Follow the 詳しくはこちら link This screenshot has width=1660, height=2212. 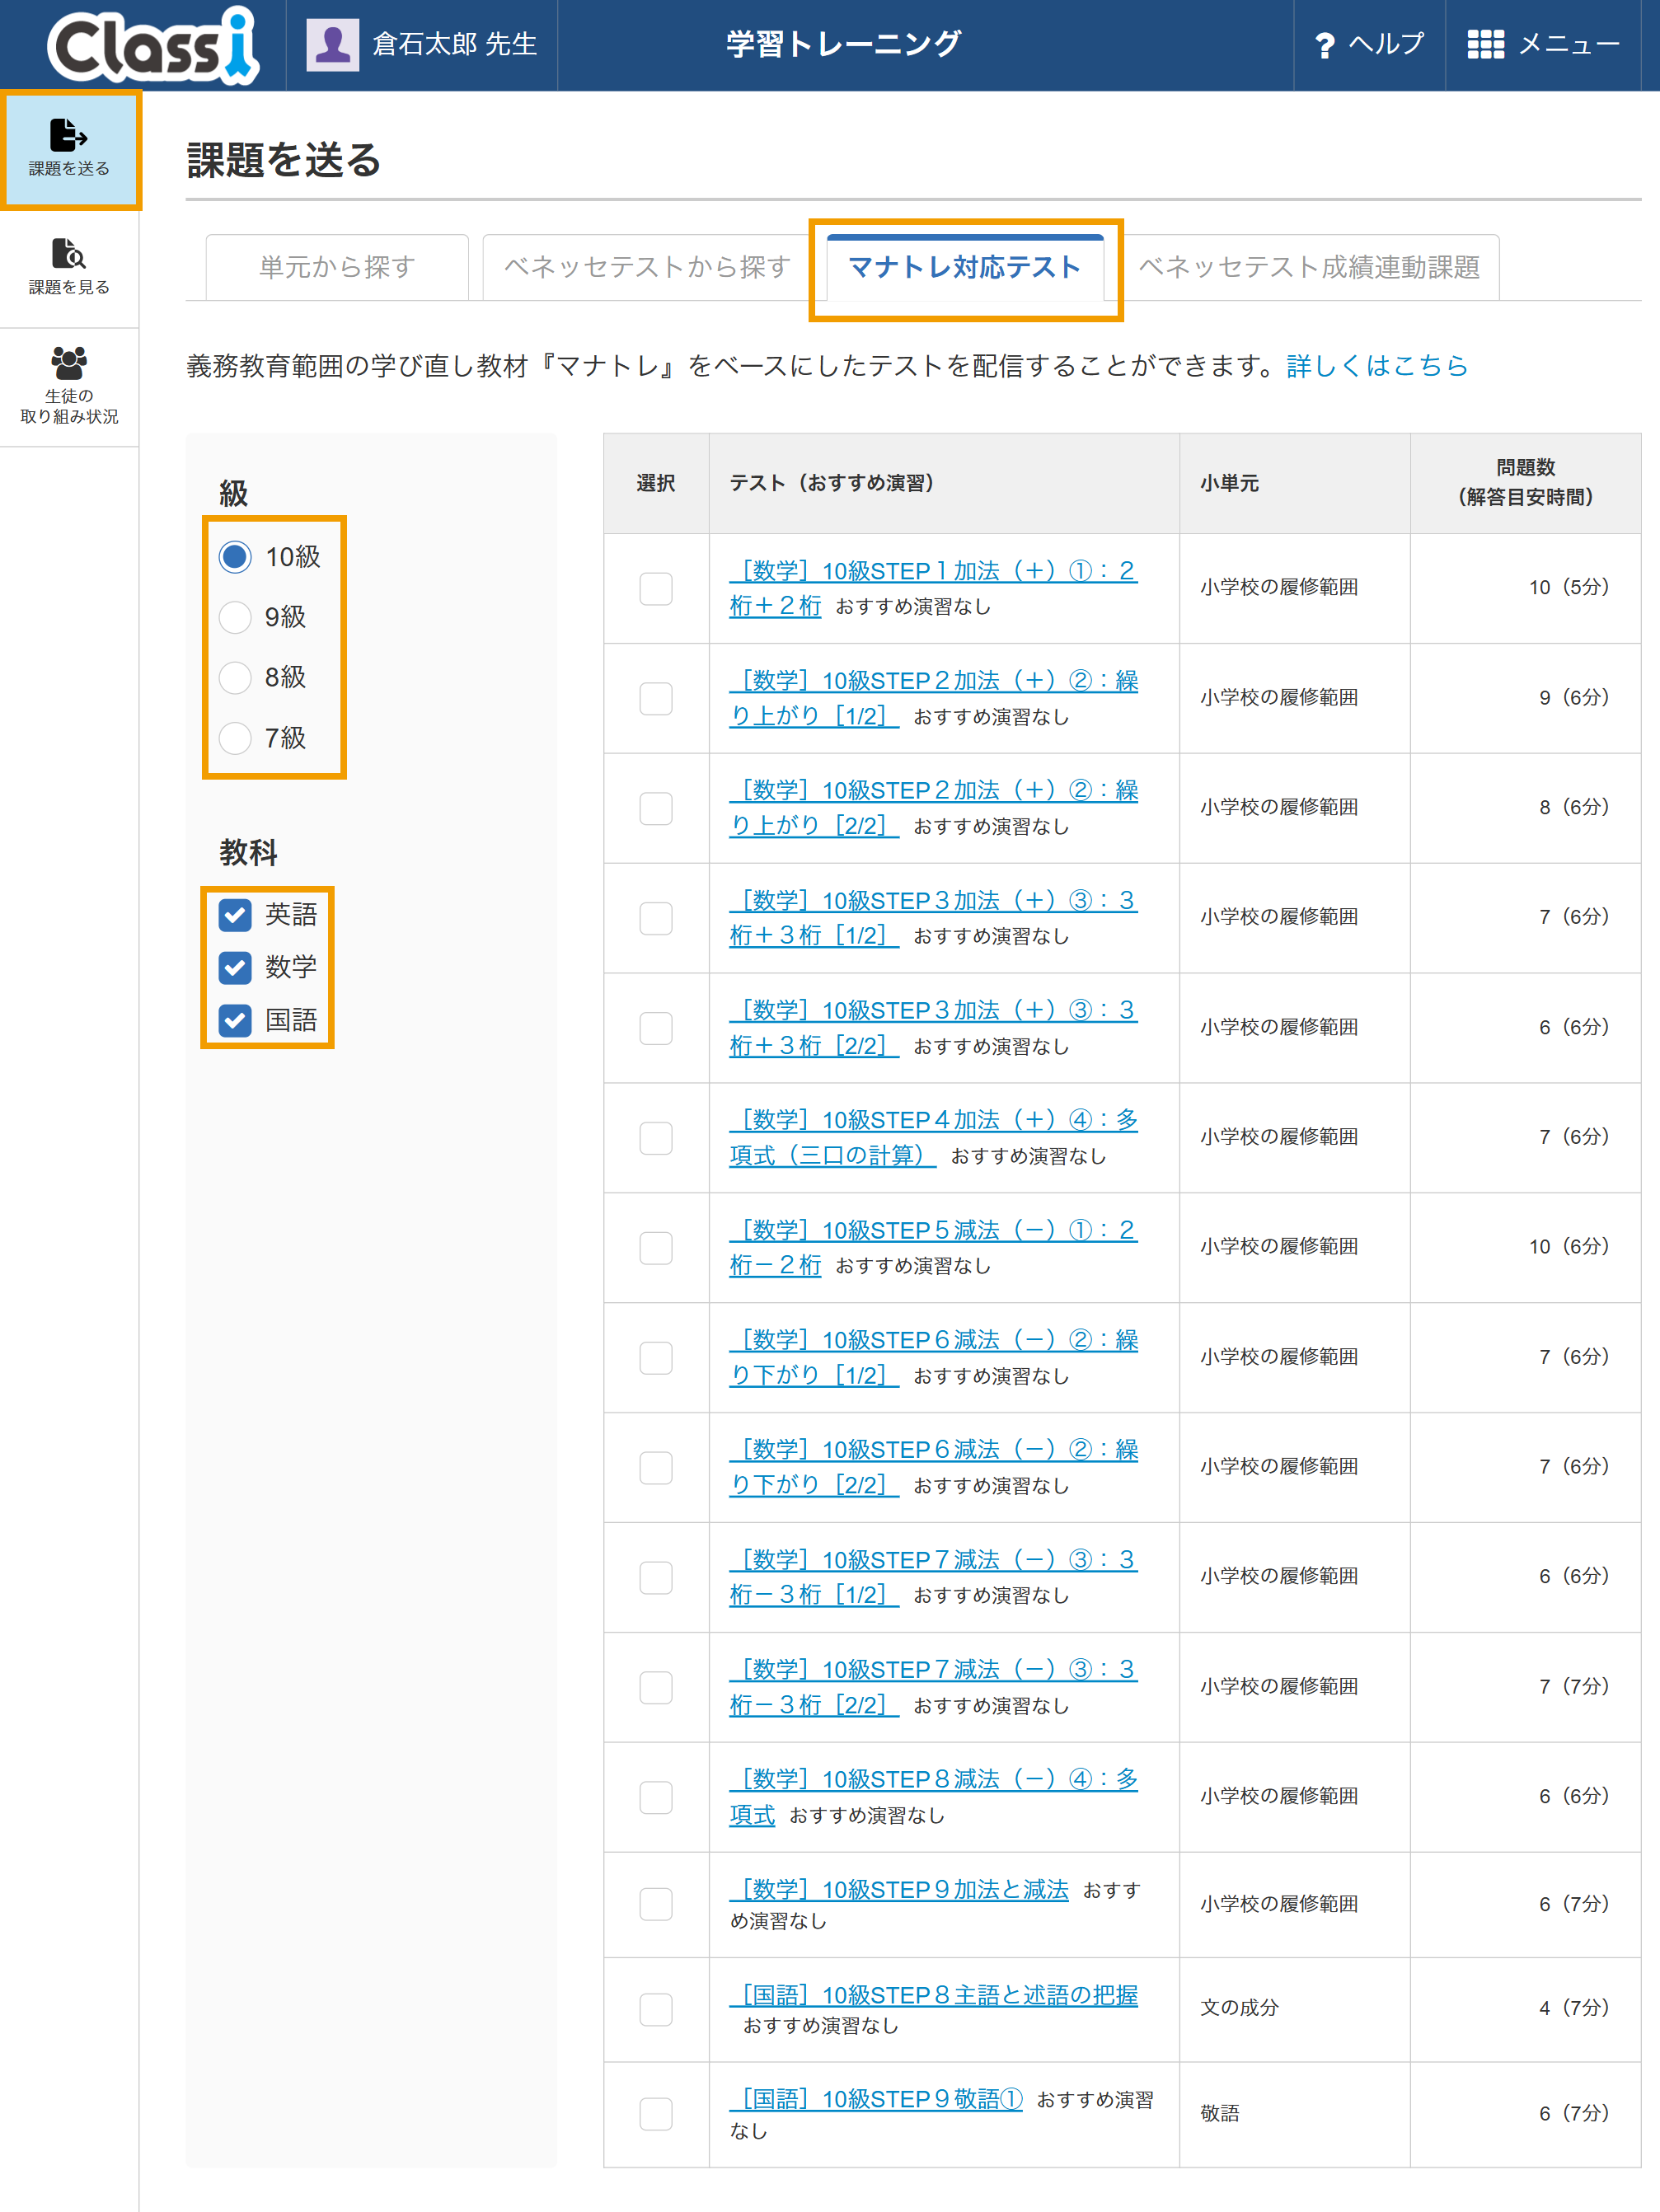[x=1377, y=366]
